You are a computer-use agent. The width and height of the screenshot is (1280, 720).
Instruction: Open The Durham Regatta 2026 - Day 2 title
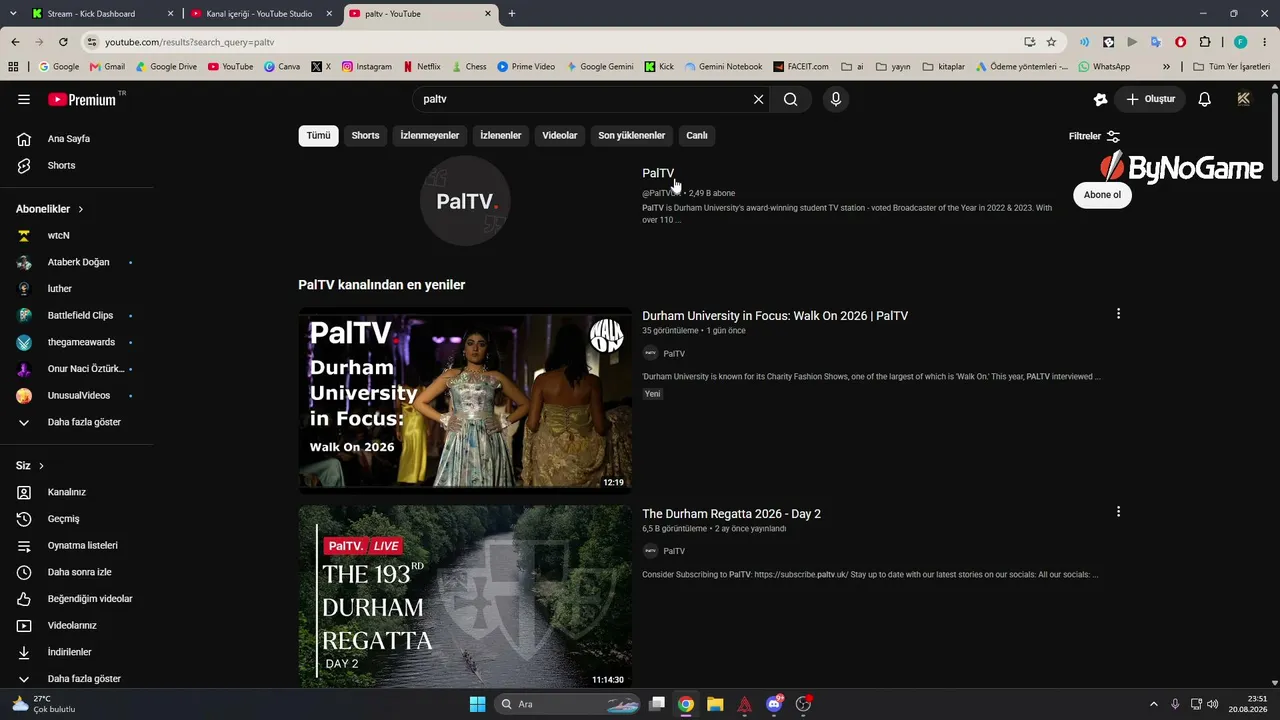731,514
